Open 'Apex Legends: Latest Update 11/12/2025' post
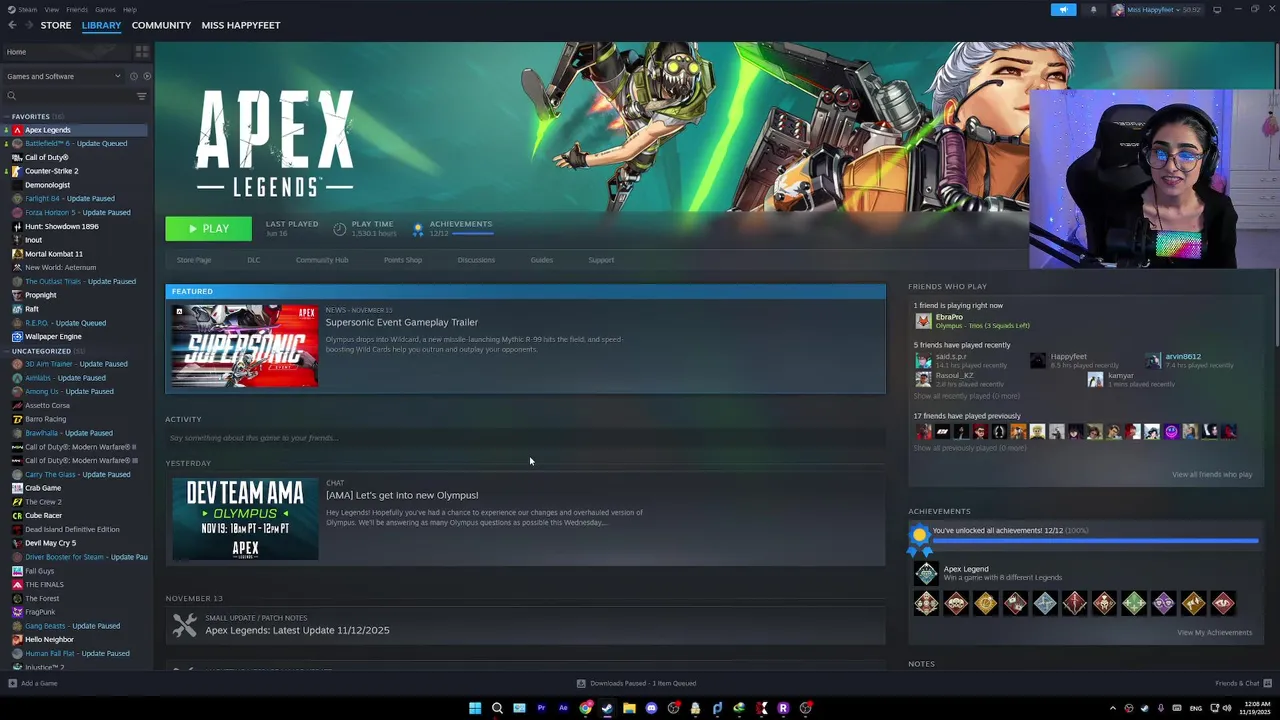 pos(297,630)
